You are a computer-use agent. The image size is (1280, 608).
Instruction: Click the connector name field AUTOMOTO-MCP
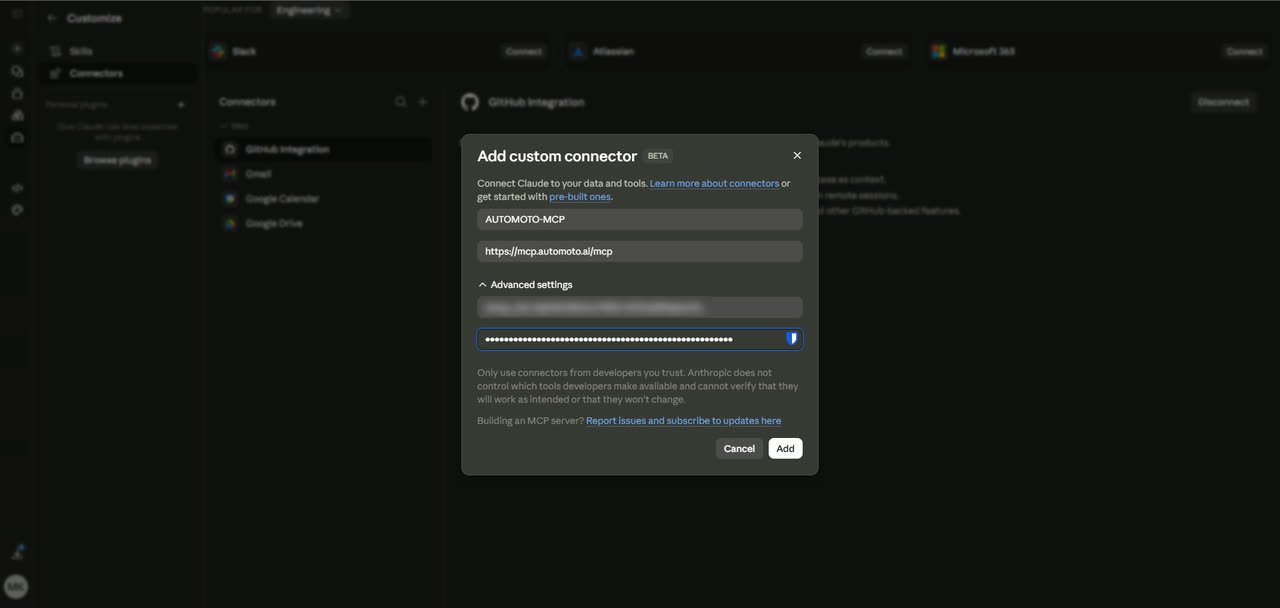640,219
